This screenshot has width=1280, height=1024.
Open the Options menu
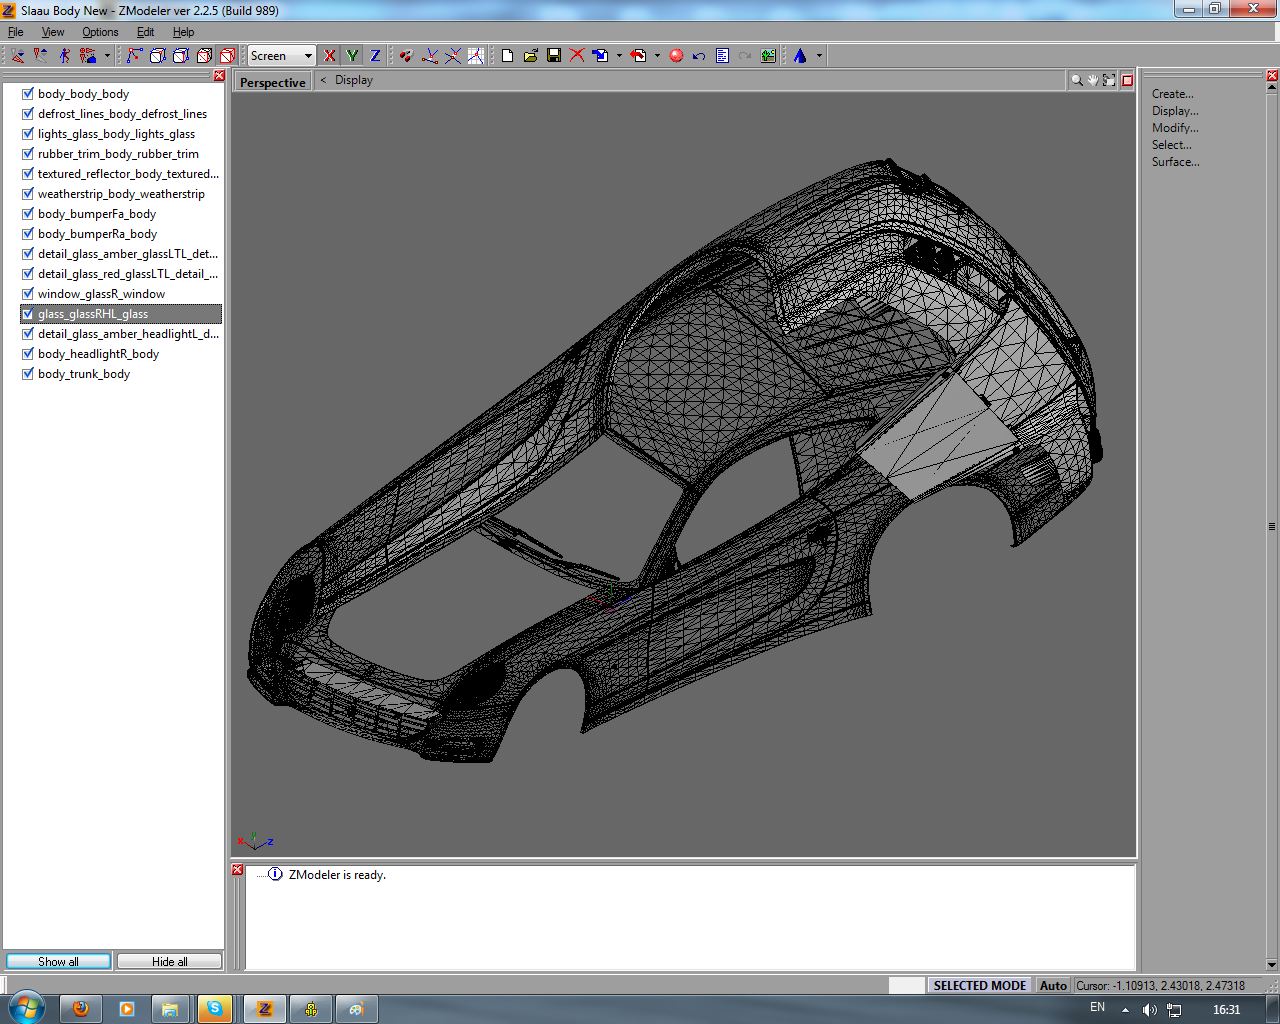[x=100, y=32]
